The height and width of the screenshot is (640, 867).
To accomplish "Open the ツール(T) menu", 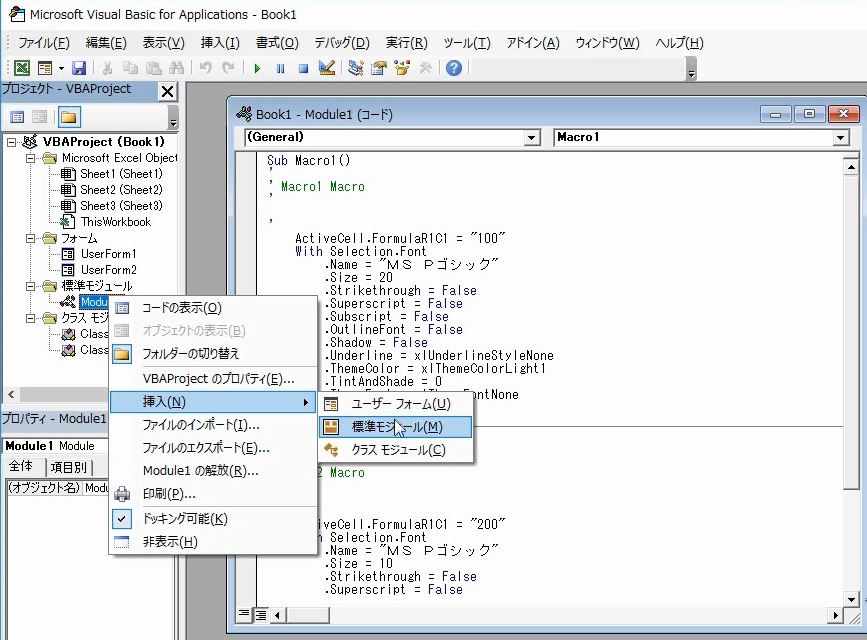I will 467,43.
